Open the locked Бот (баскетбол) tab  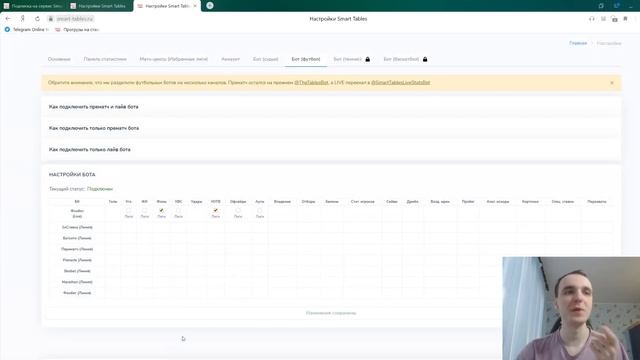405,59
